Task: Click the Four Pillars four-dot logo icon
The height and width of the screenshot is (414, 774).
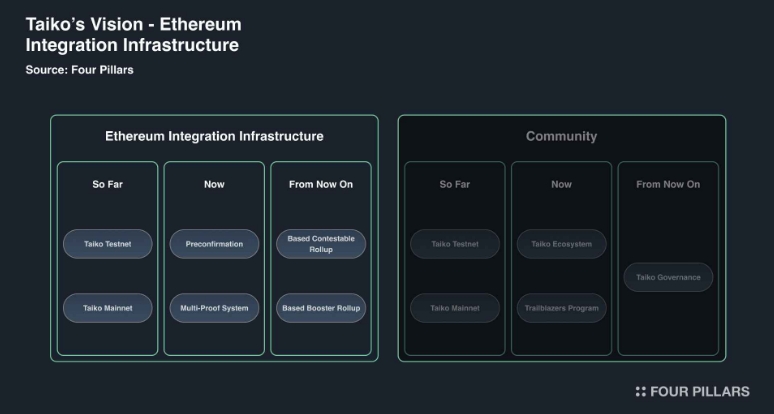Action: coord(641,392)
